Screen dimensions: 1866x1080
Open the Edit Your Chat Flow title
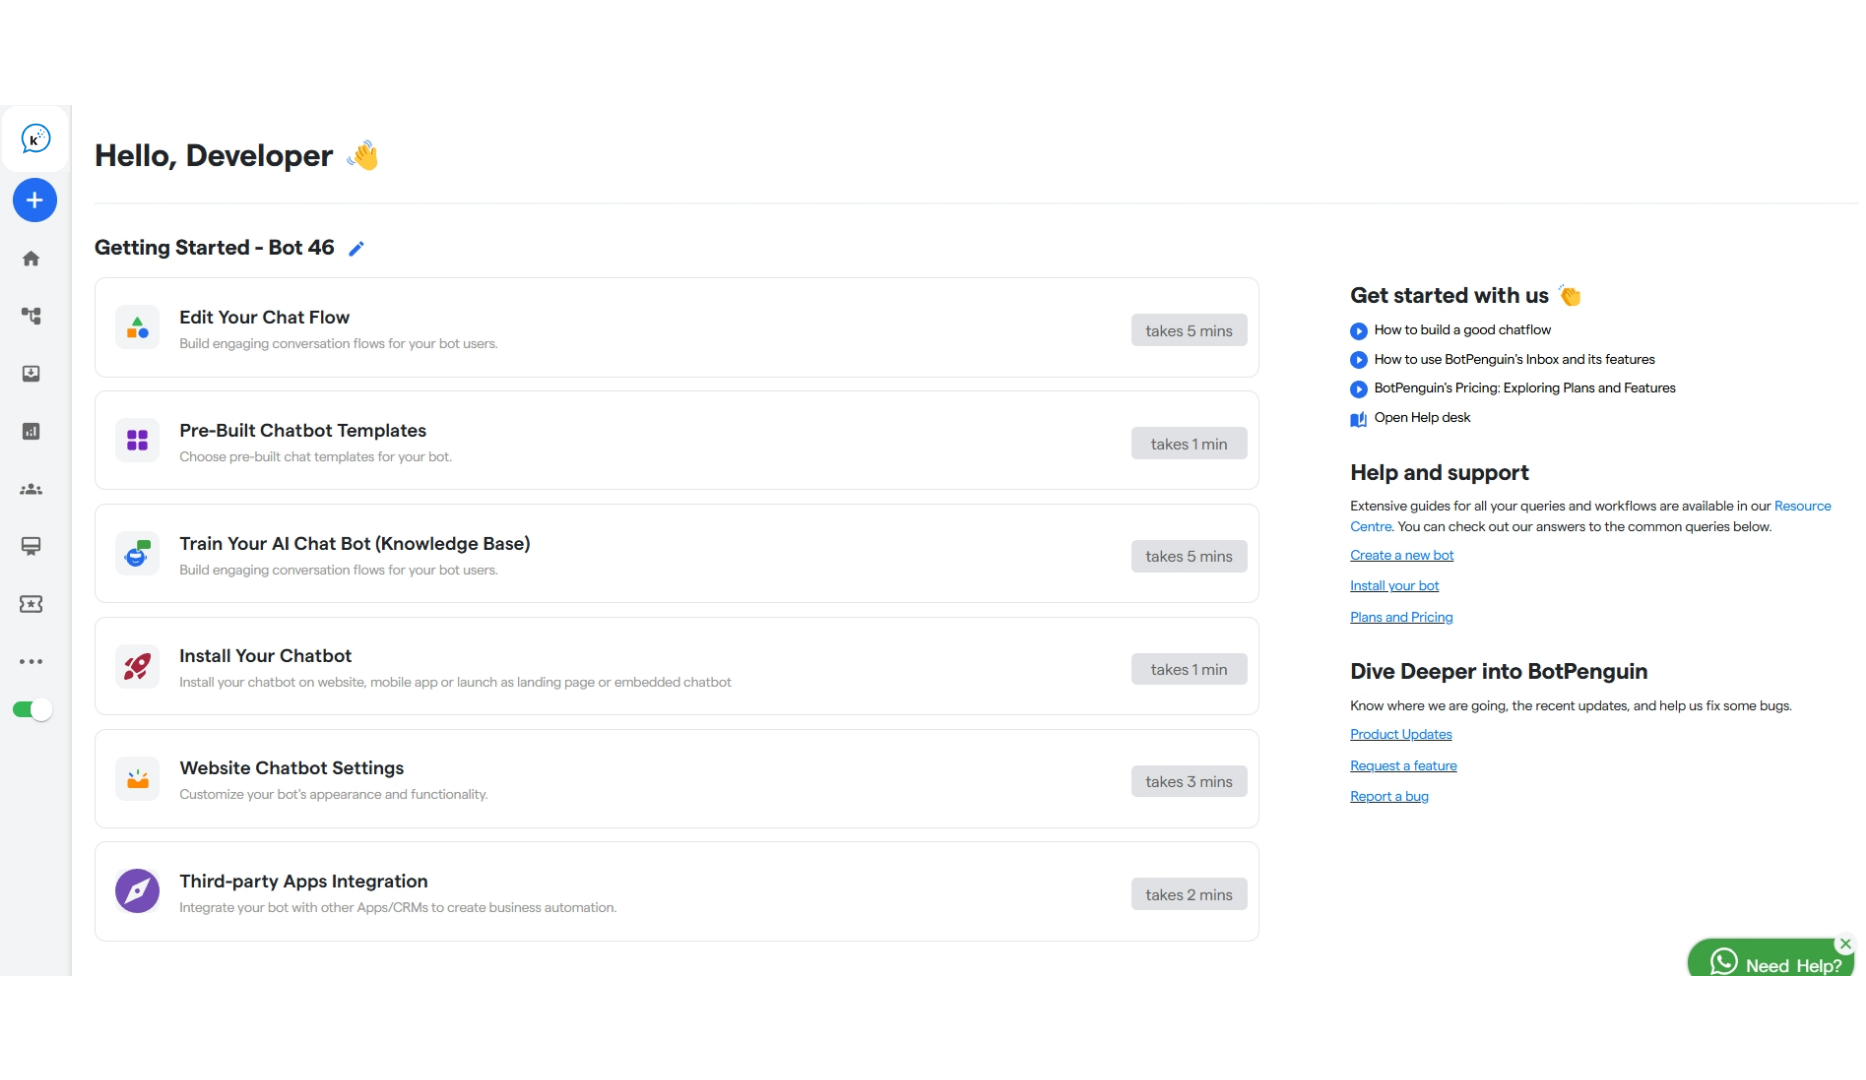click(264, 317)
